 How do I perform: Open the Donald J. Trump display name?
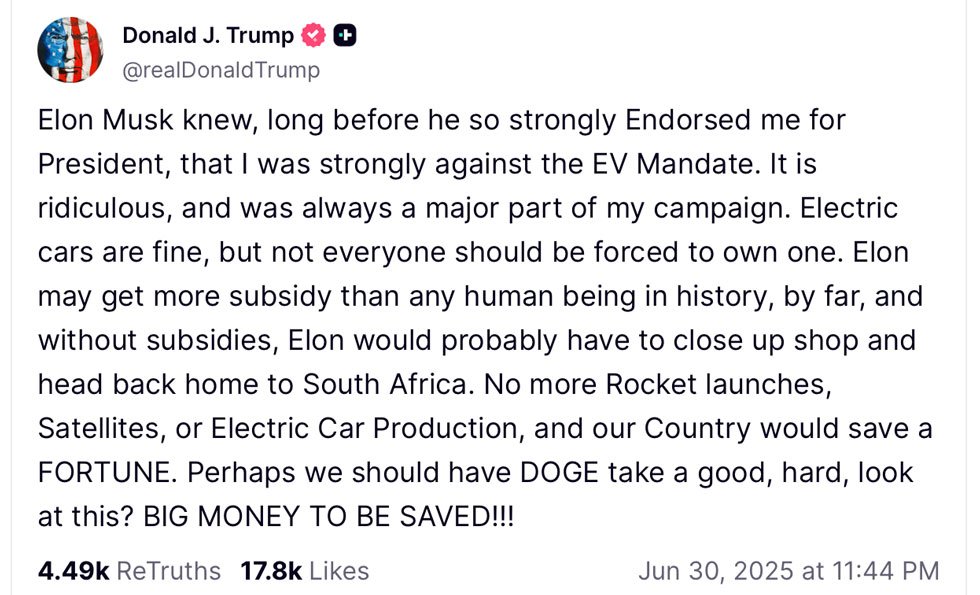pyautogui.click(x=208, y=35)
